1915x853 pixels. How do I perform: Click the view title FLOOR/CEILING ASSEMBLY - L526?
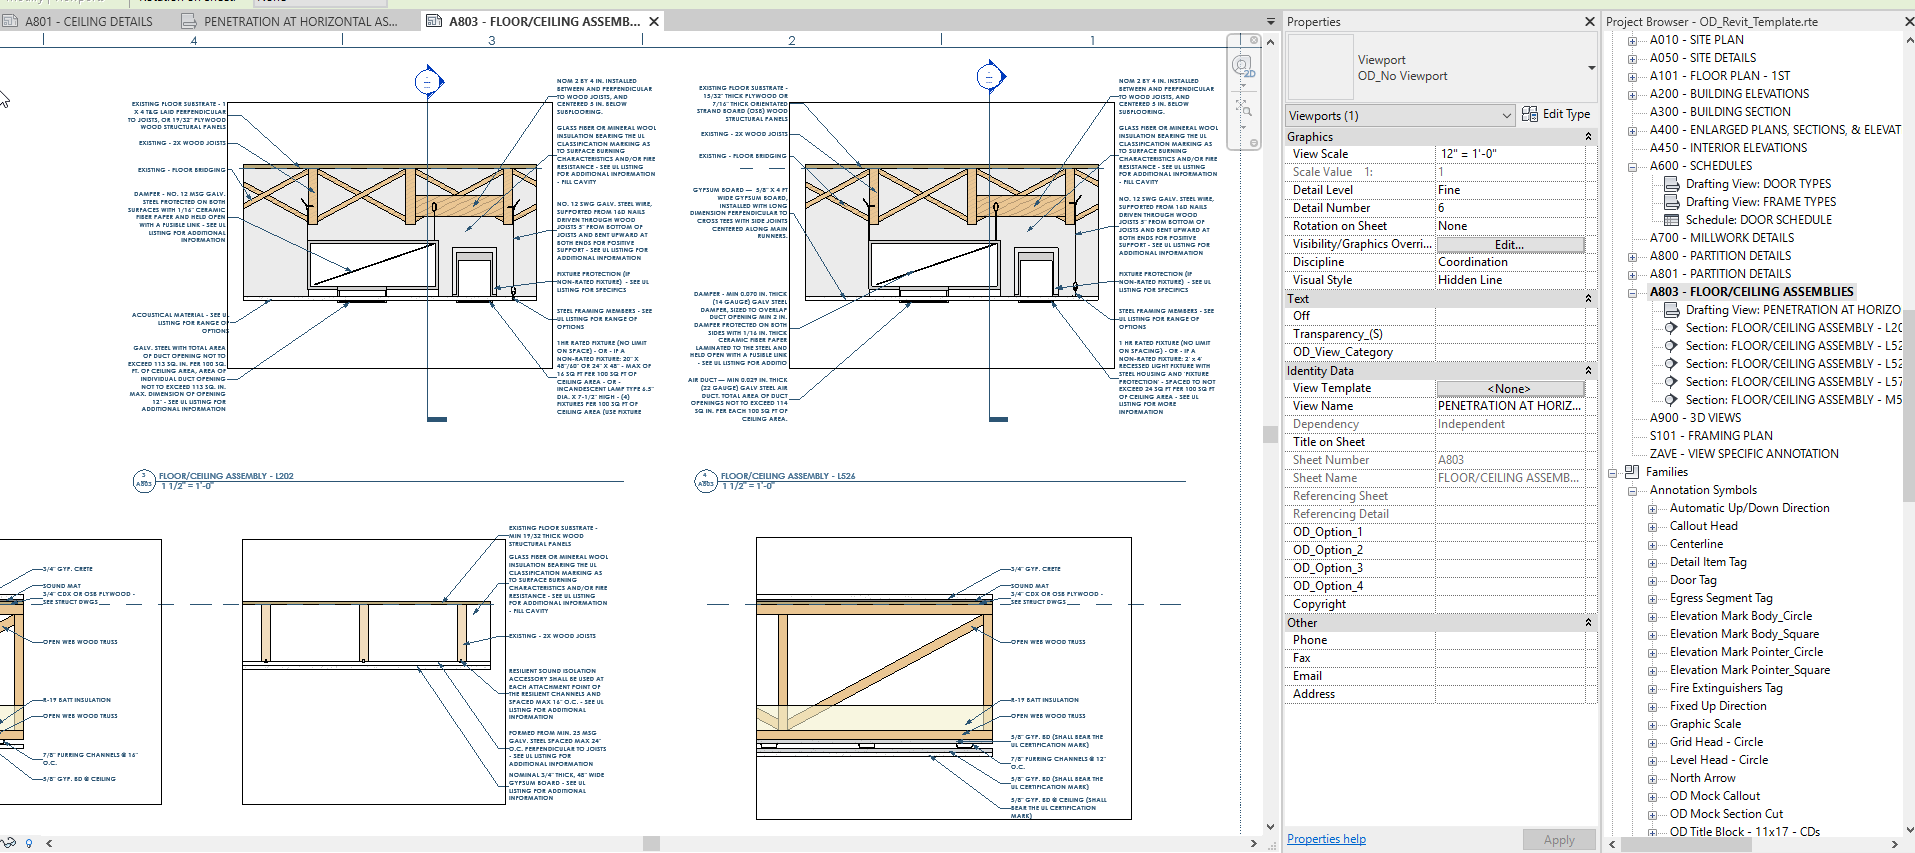point(788,476)
